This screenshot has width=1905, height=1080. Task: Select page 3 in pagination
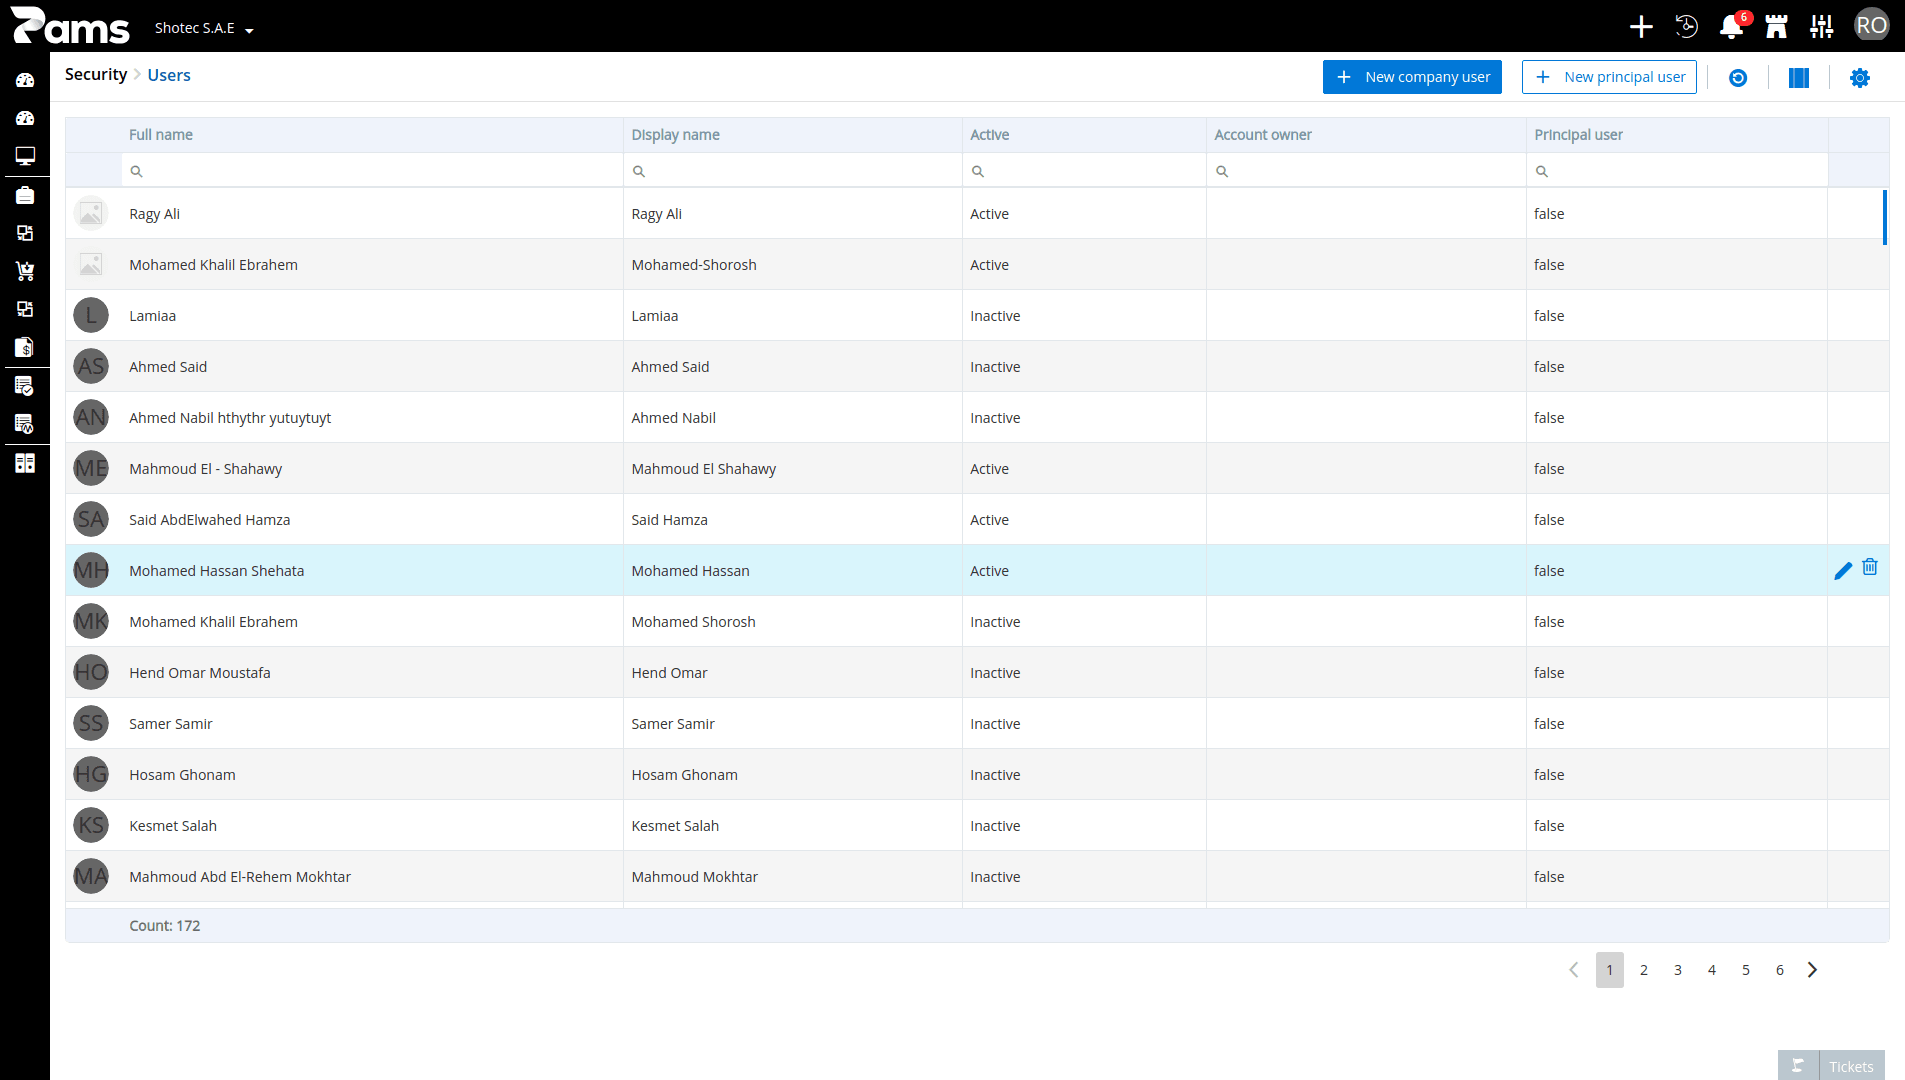(1678, 970)
